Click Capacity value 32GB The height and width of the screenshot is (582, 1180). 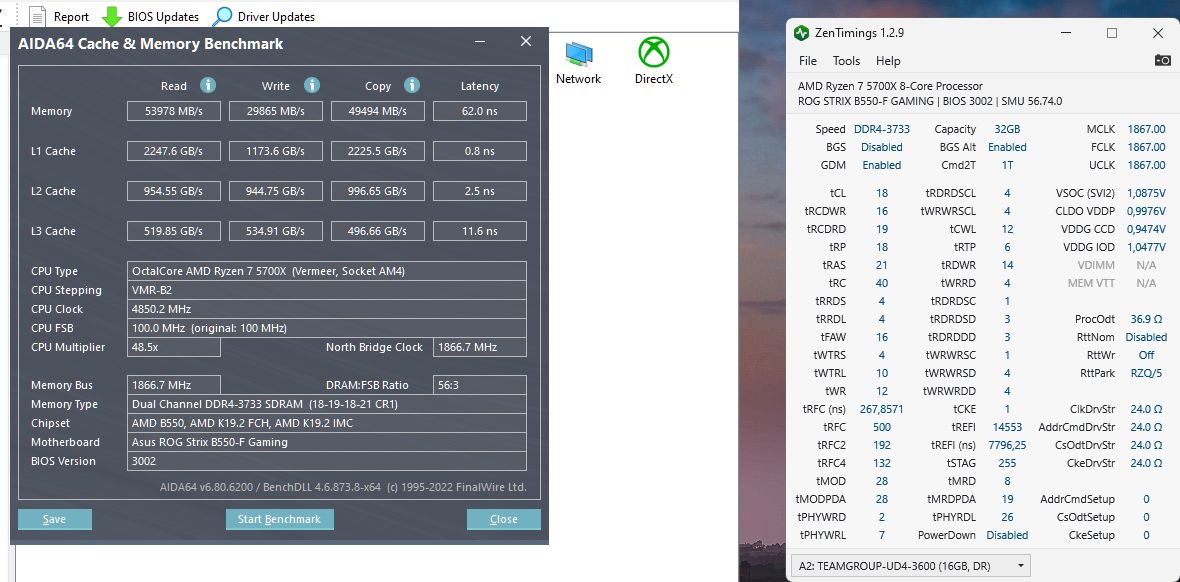[x=1007, y=130]
